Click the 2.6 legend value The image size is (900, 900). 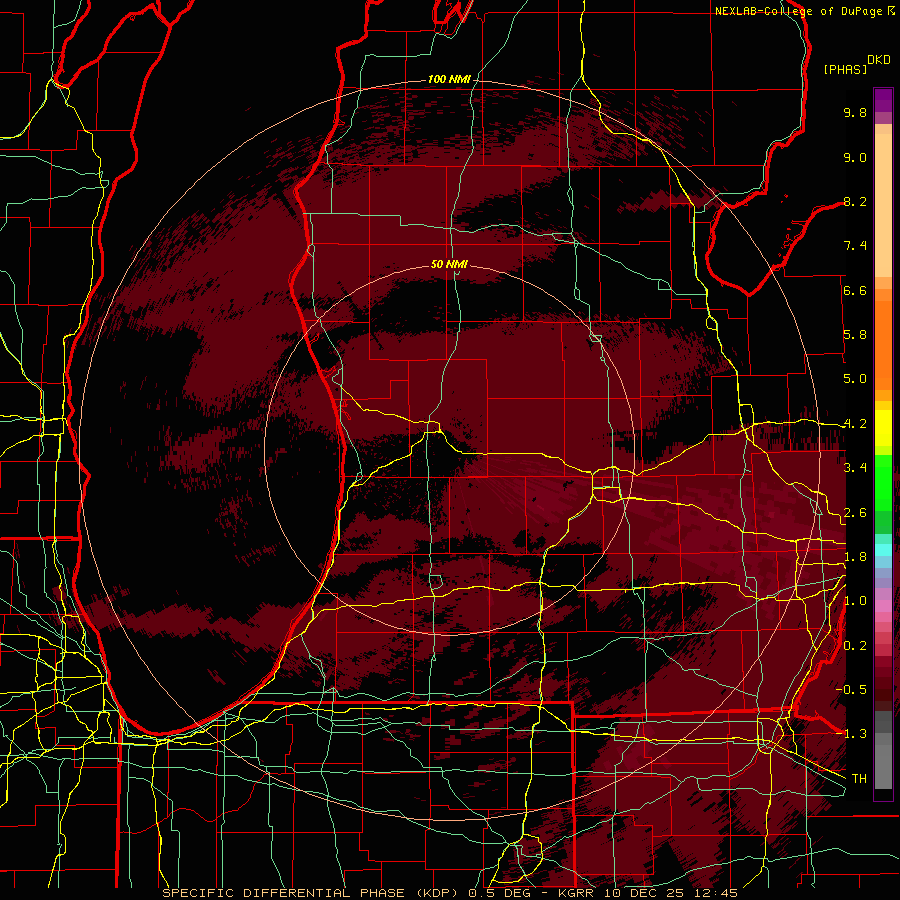click(855, 513)
